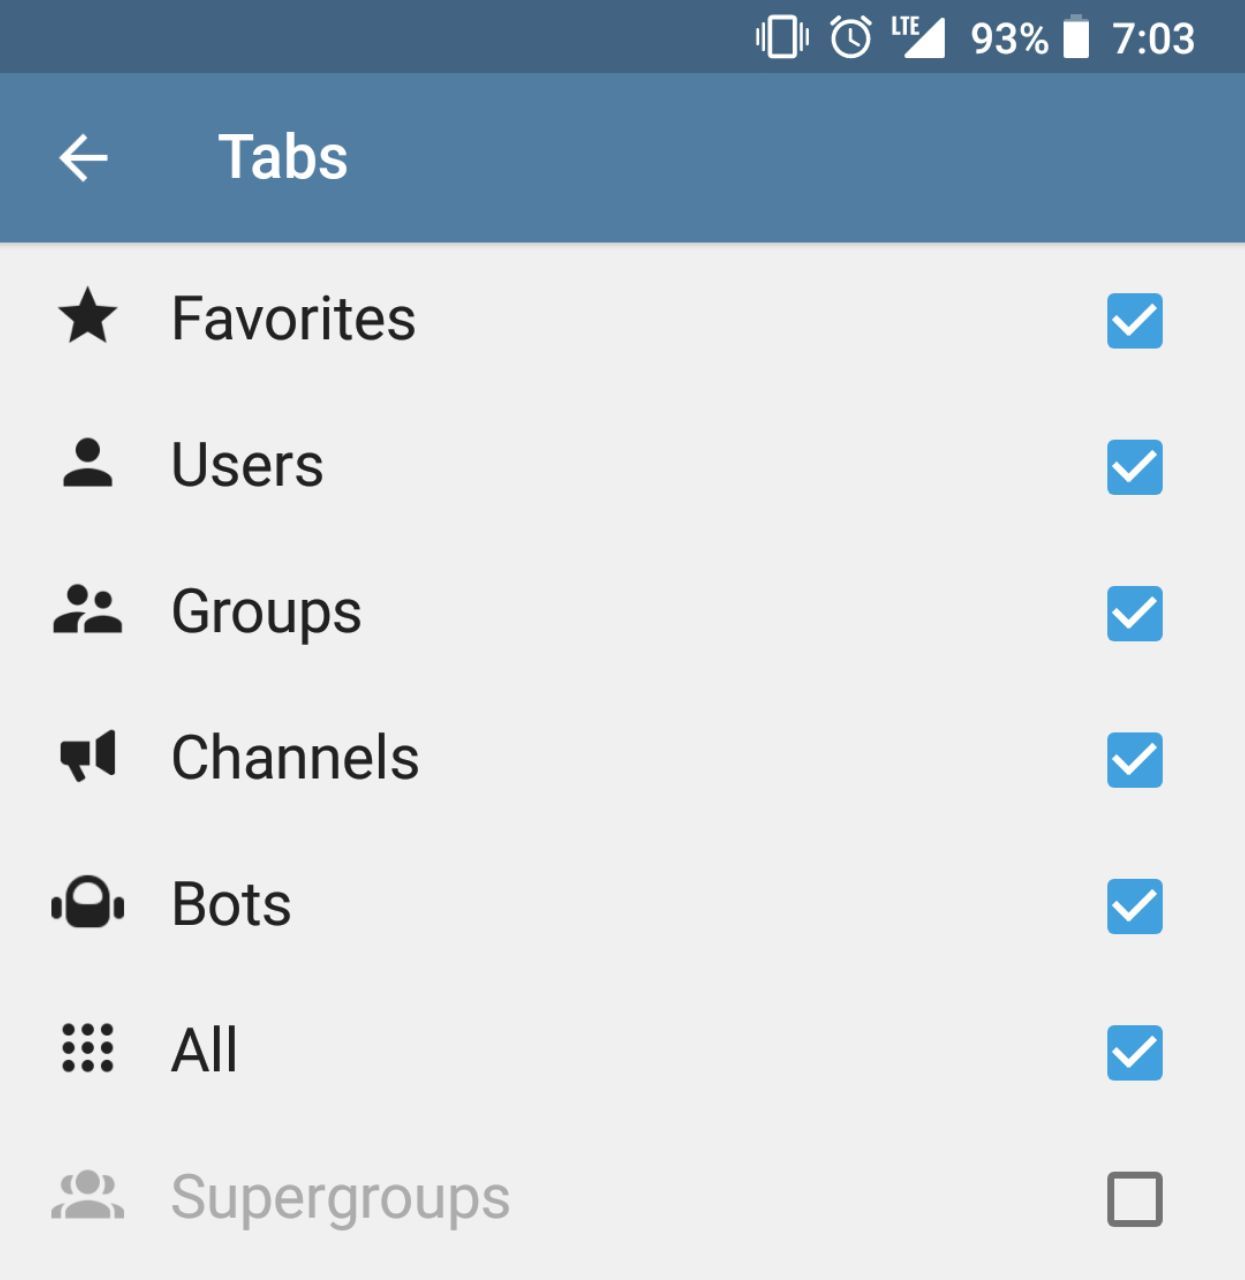Select the Favorites label
The width and height of the screenshot is (1245, 1280).
coord(293,319)
